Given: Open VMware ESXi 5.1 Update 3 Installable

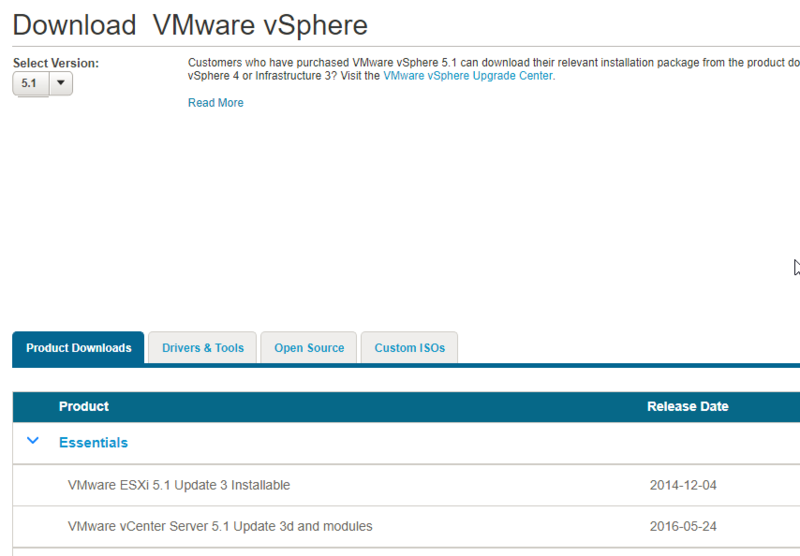Looking at the screenshot, I should click(x=179, y=485).
